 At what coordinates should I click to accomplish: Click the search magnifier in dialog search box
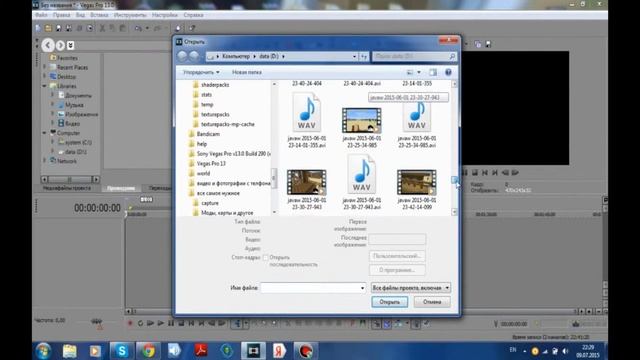[x=452, y=56]
